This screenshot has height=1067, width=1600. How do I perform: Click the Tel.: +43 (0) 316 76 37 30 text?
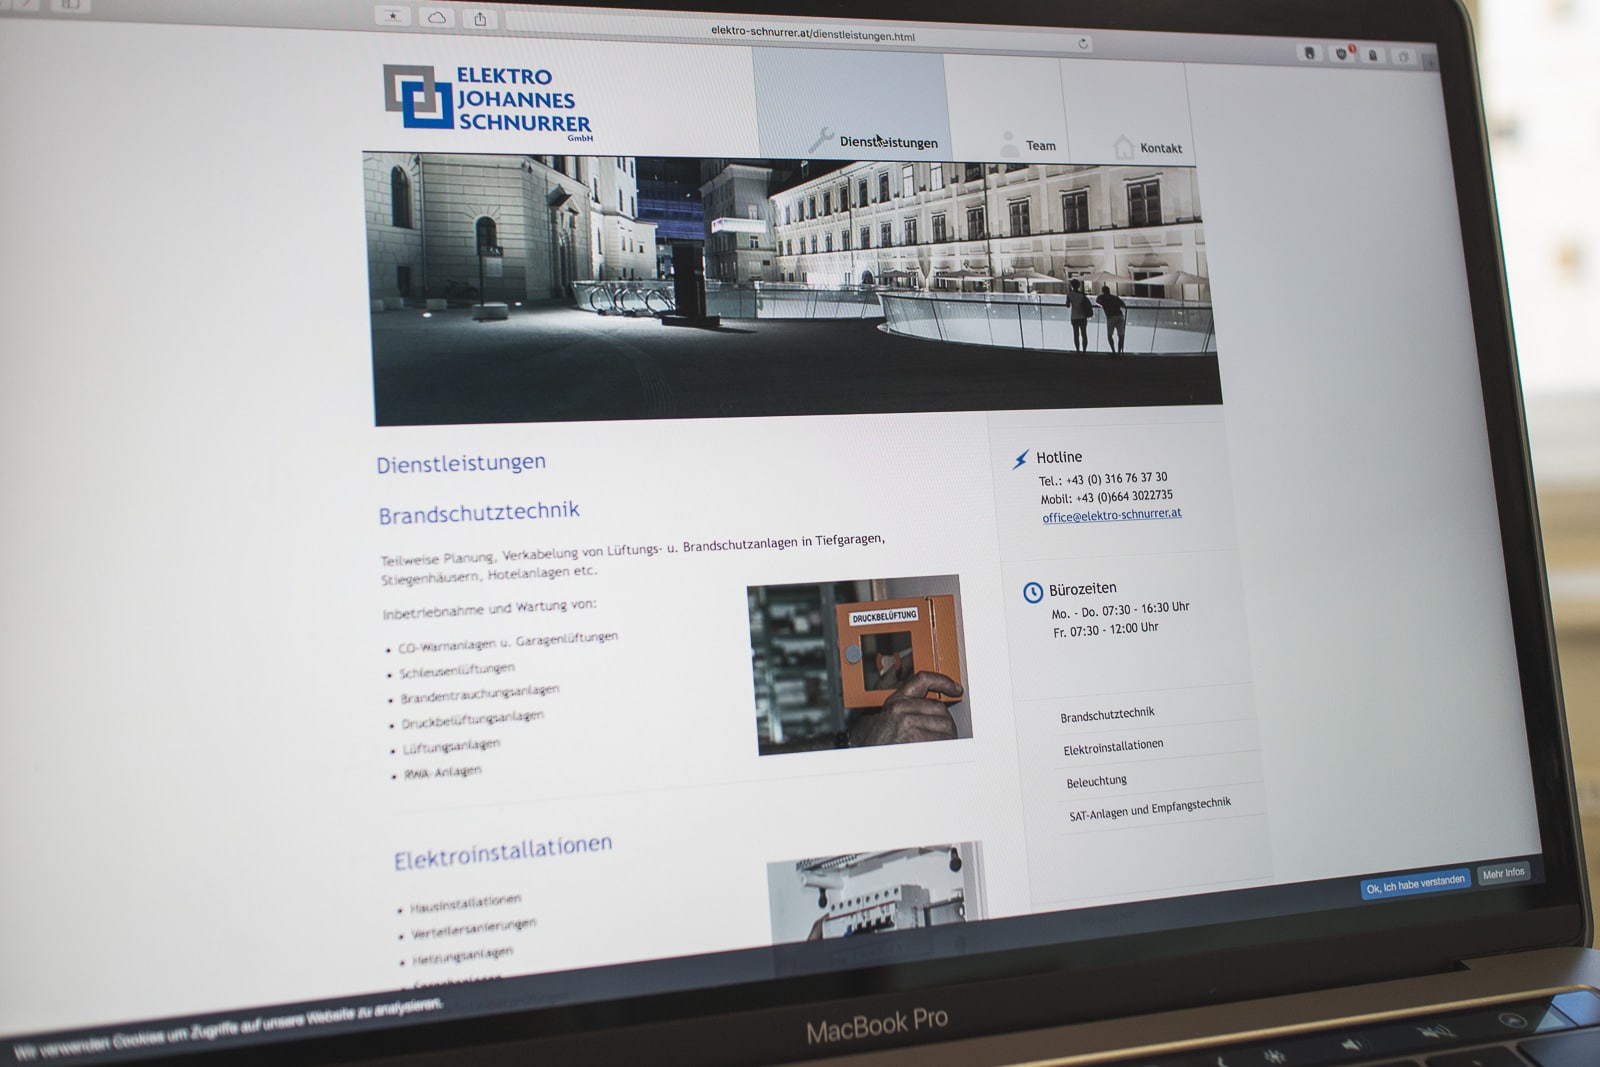(1102, 479)
